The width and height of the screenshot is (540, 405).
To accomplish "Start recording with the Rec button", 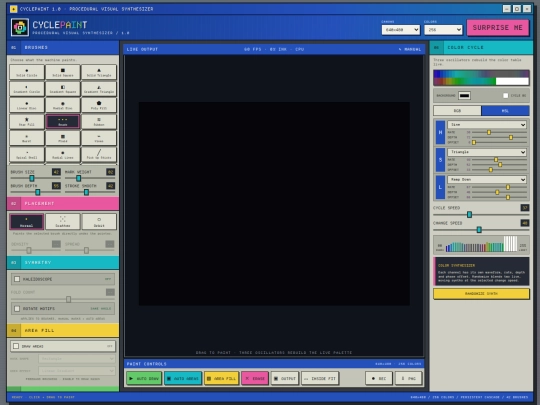I will [378, 378].
